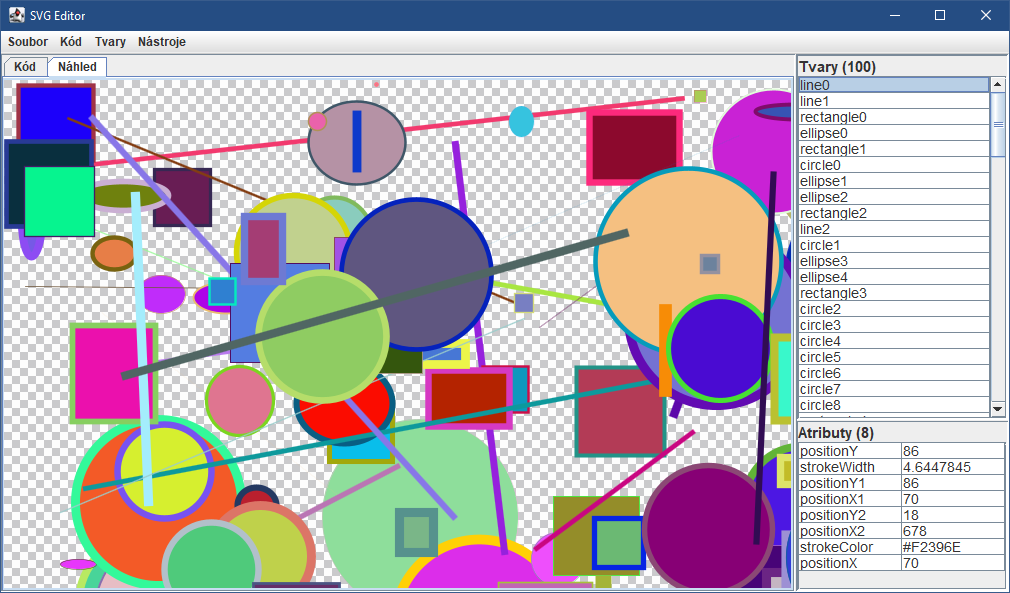Screen dimensions: 1010x593
Task: Edit the positionX1 value 70
Action: point(953,500)
